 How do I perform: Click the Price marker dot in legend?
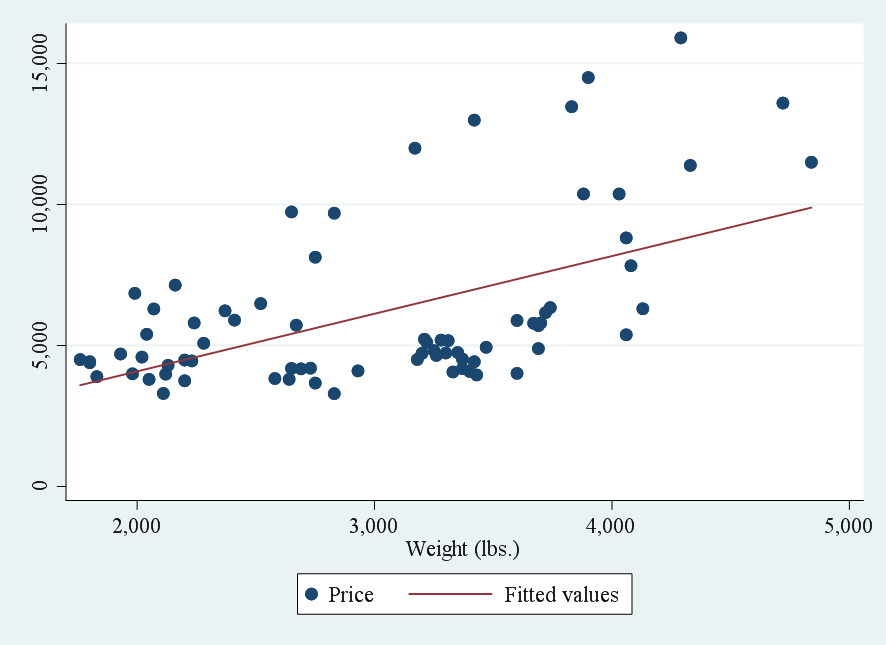pyautogui.click(x=311, y=595)
